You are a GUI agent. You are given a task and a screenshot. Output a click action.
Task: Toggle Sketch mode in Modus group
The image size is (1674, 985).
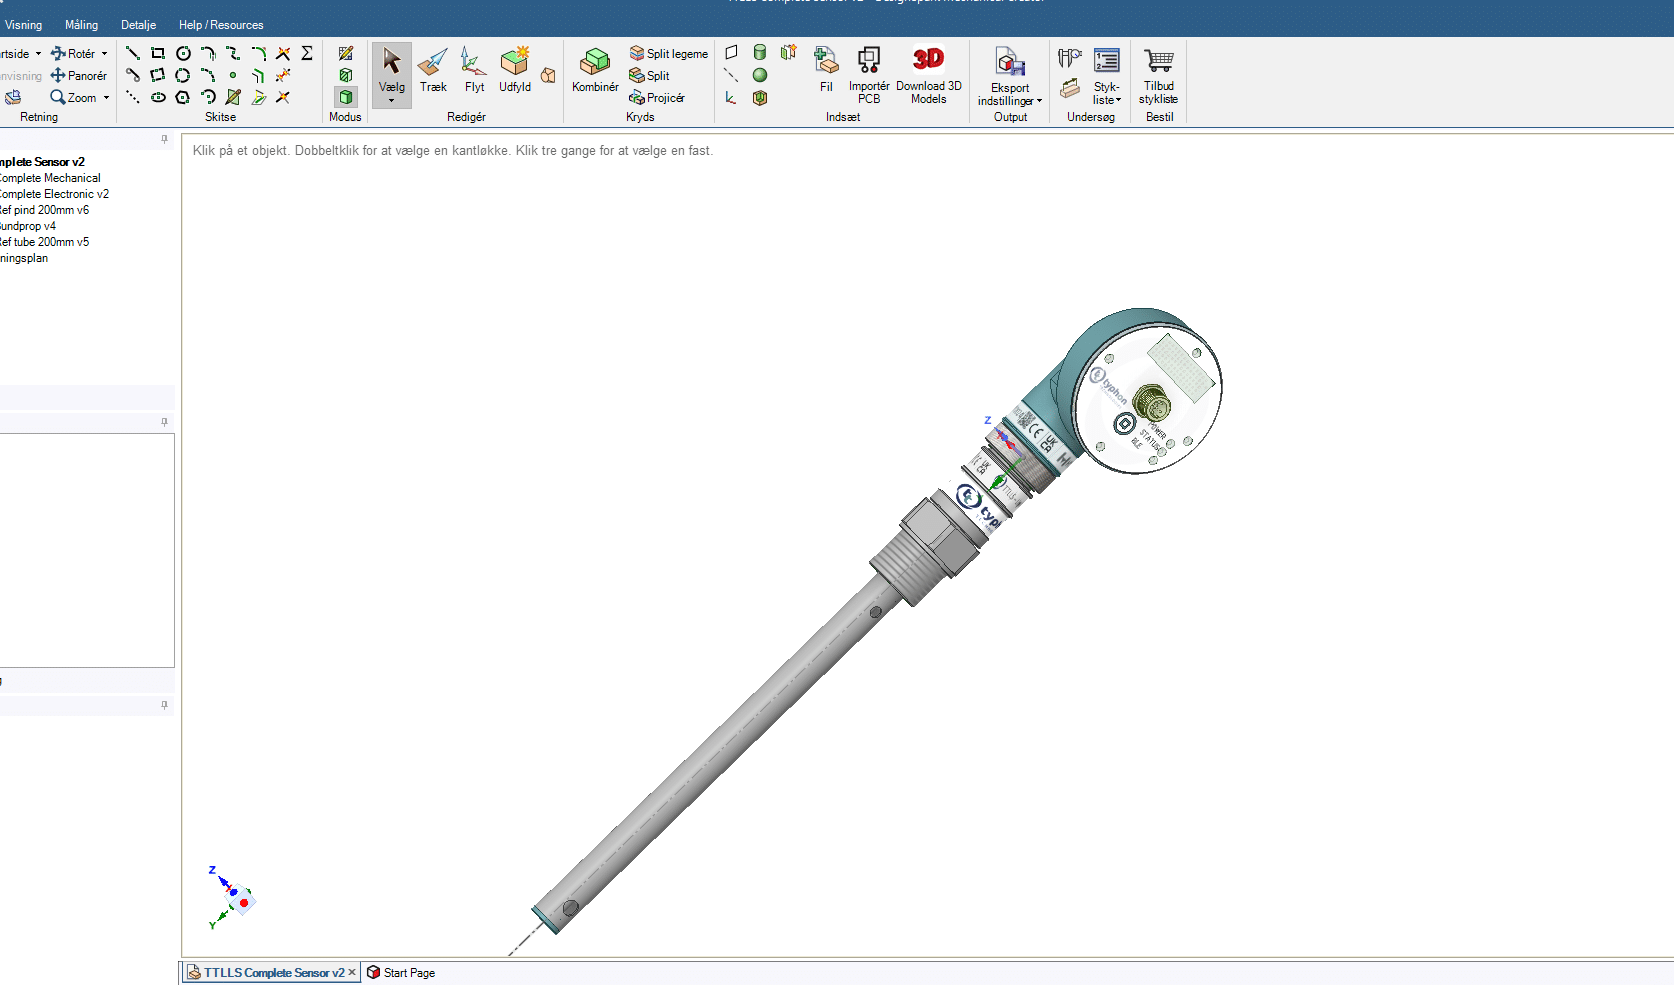coord(345,53)
